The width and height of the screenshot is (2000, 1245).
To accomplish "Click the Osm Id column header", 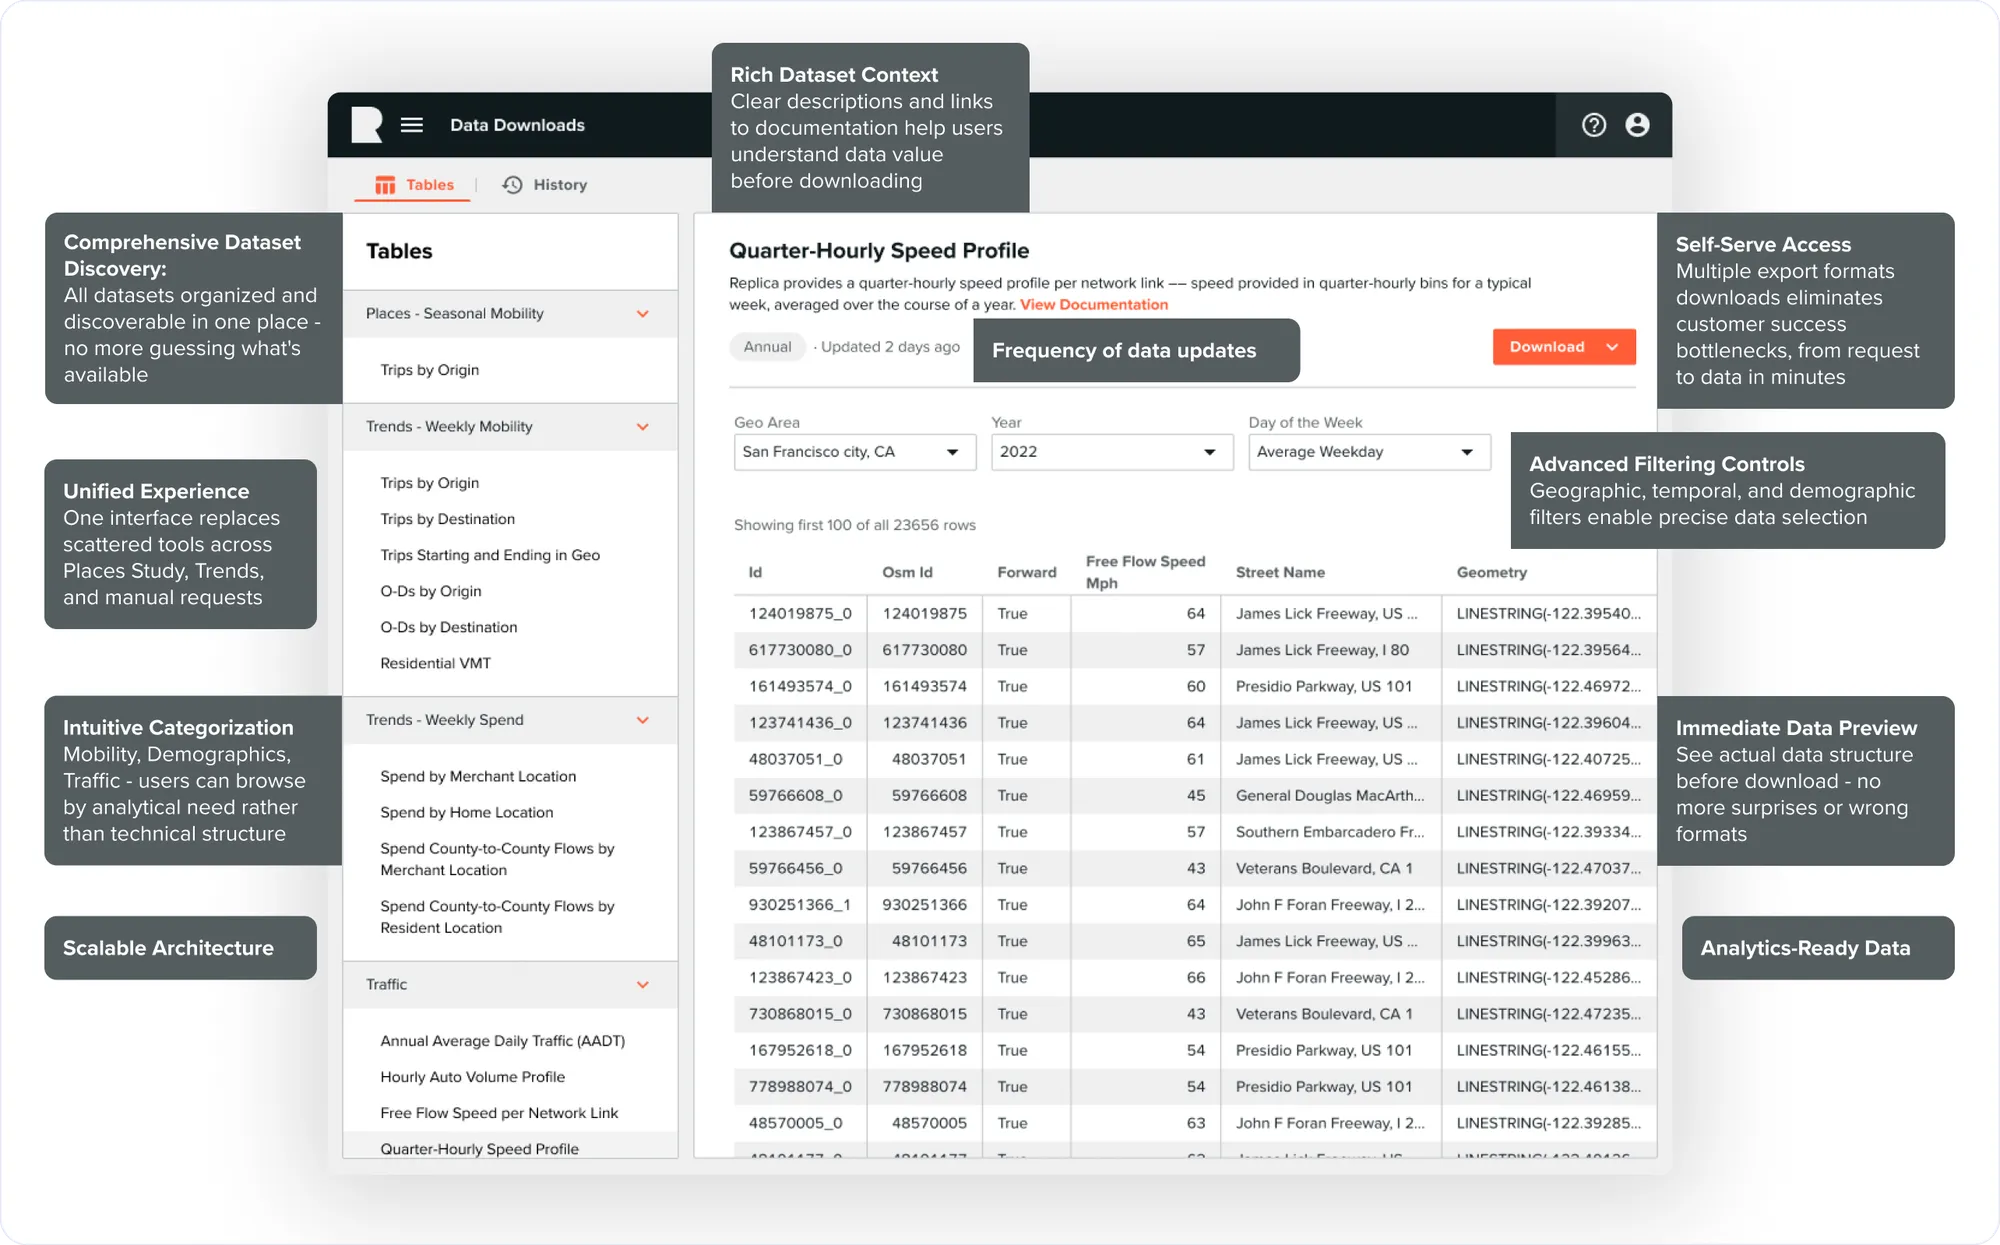I will [x=907, y=572].
